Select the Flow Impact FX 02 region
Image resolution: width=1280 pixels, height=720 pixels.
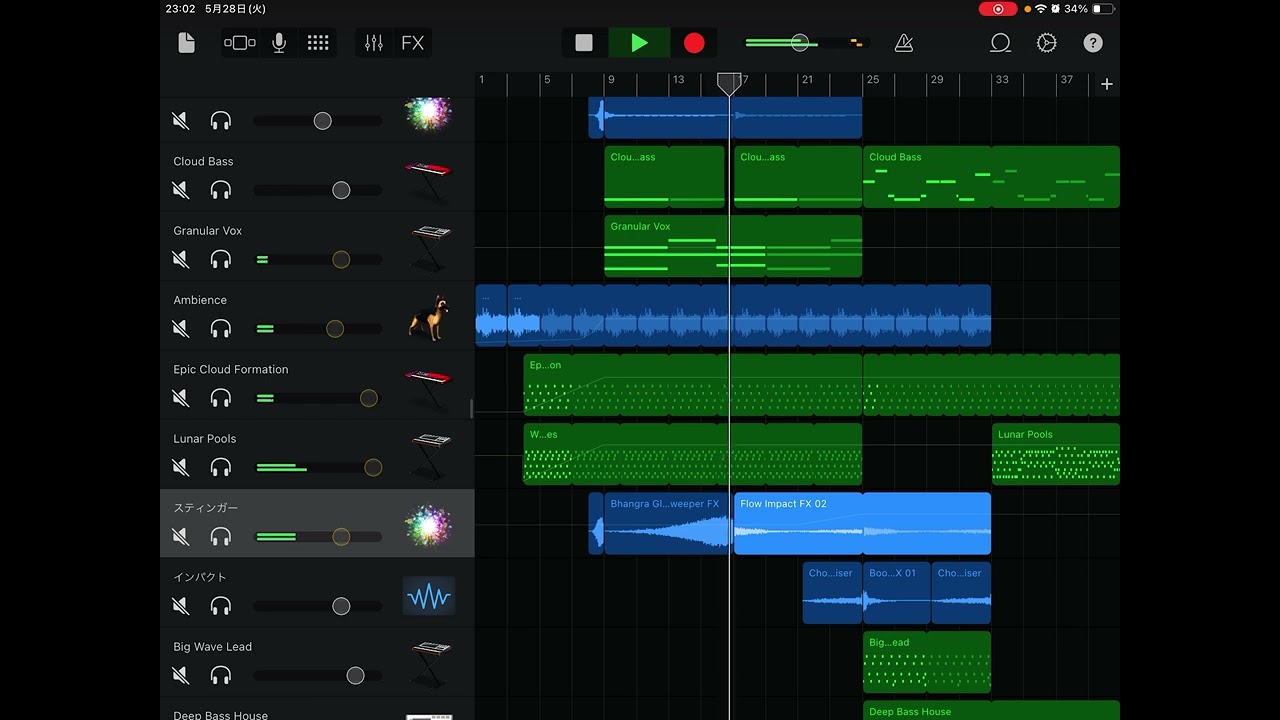(x=862, y=523)
